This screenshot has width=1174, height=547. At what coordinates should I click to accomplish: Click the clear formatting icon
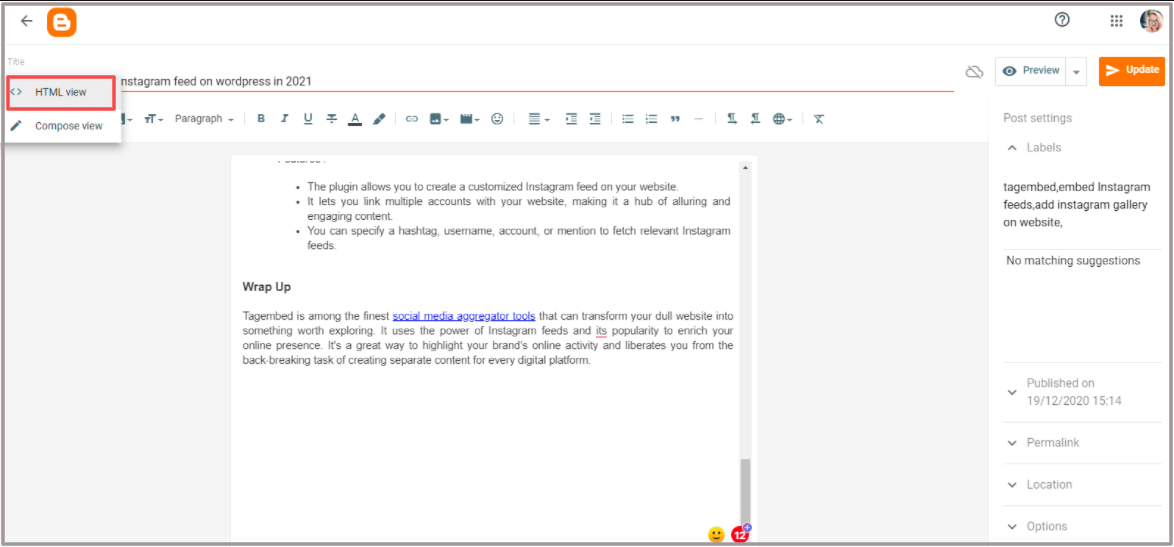[818, 118]
